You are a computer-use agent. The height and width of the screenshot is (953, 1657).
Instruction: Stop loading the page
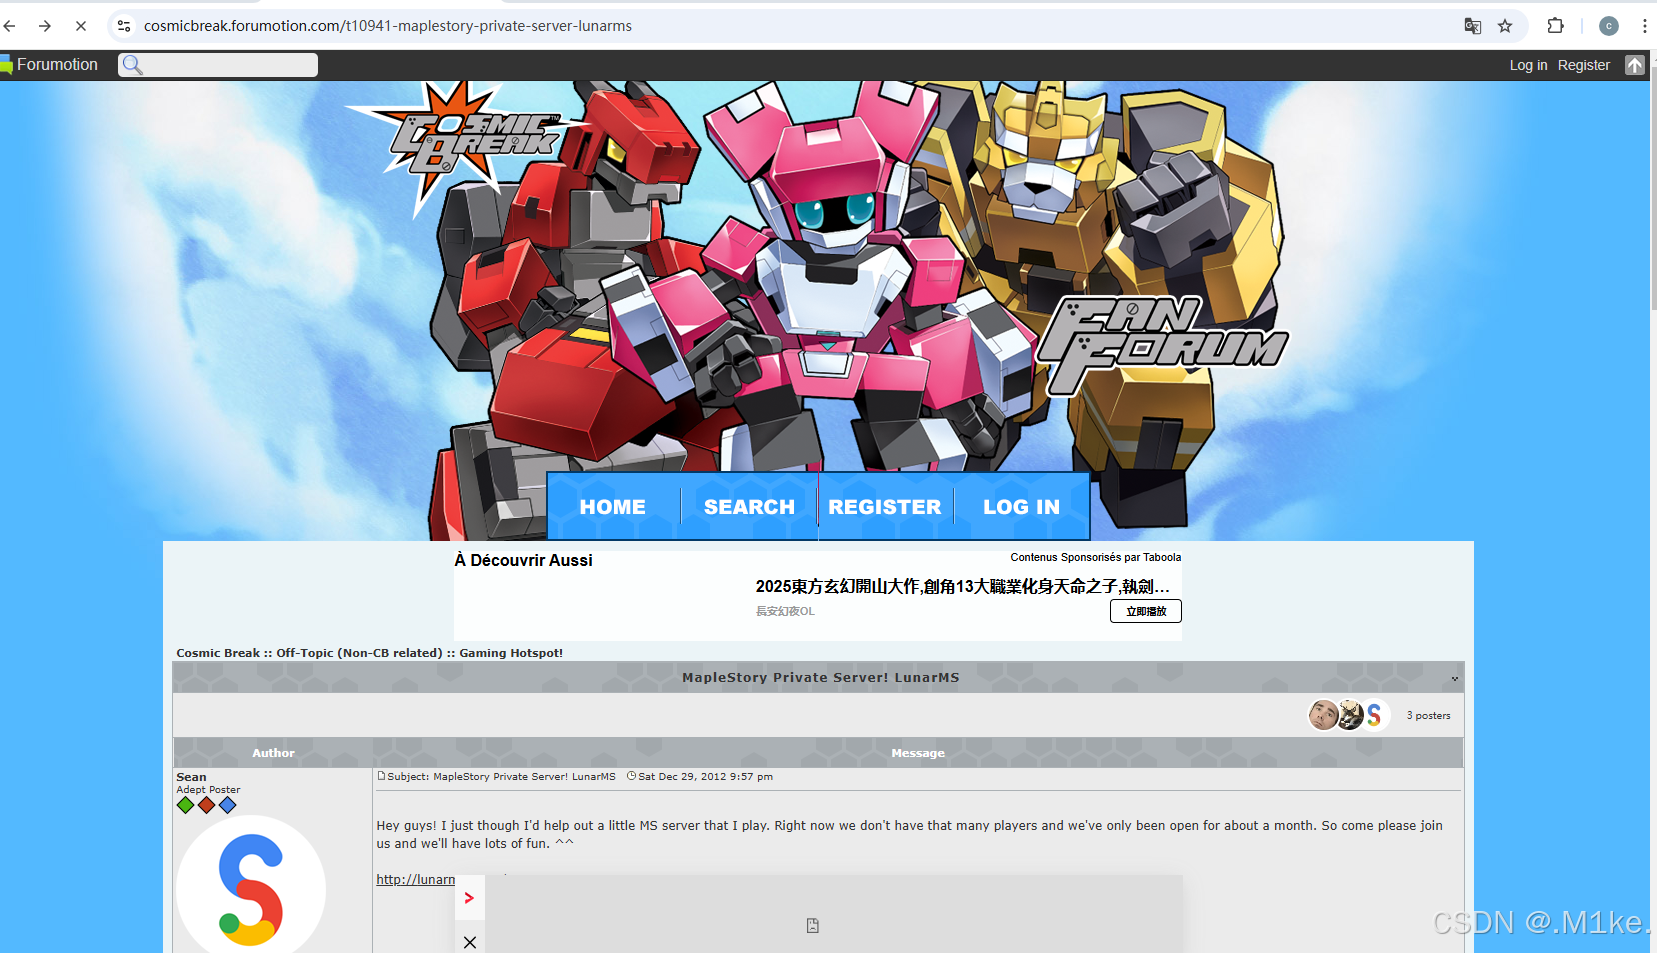point(81,26)
